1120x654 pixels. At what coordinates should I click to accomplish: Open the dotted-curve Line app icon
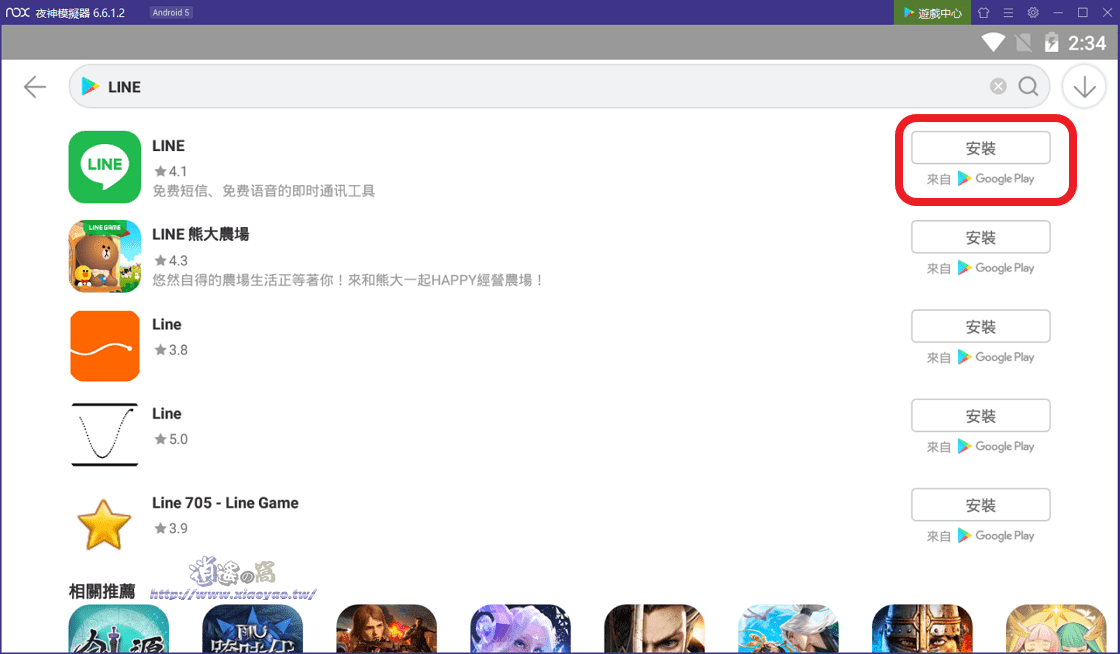click(104, 435)
